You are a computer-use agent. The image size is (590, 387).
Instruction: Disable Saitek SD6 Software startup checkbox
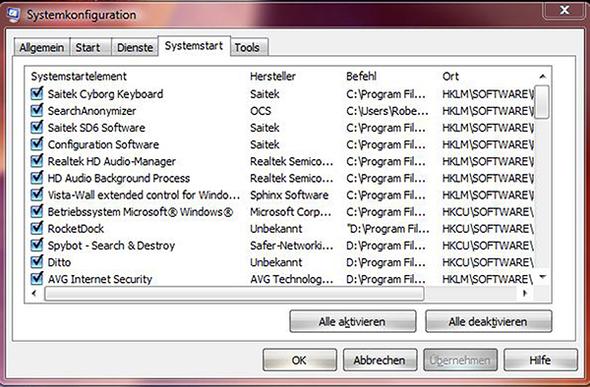click(x=36, y=127)
